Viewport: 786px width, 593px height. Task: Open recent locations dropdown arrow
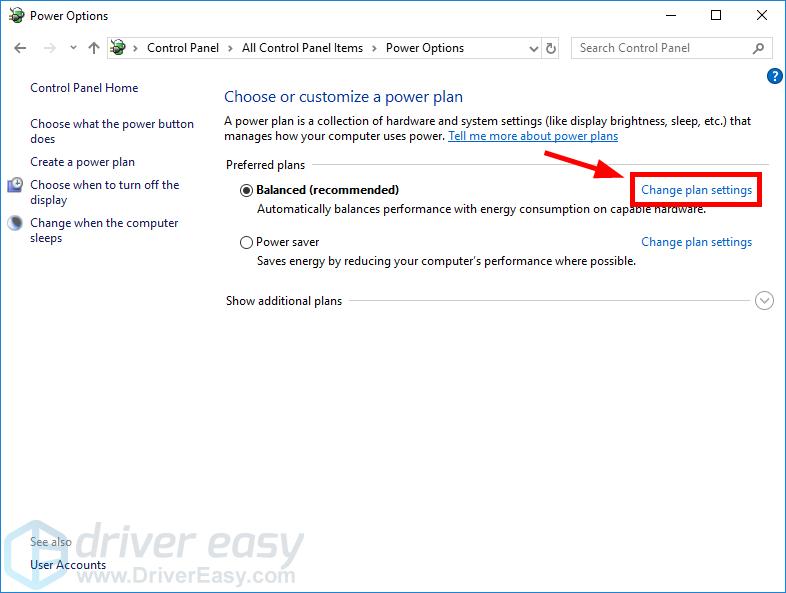pos(73,48)
